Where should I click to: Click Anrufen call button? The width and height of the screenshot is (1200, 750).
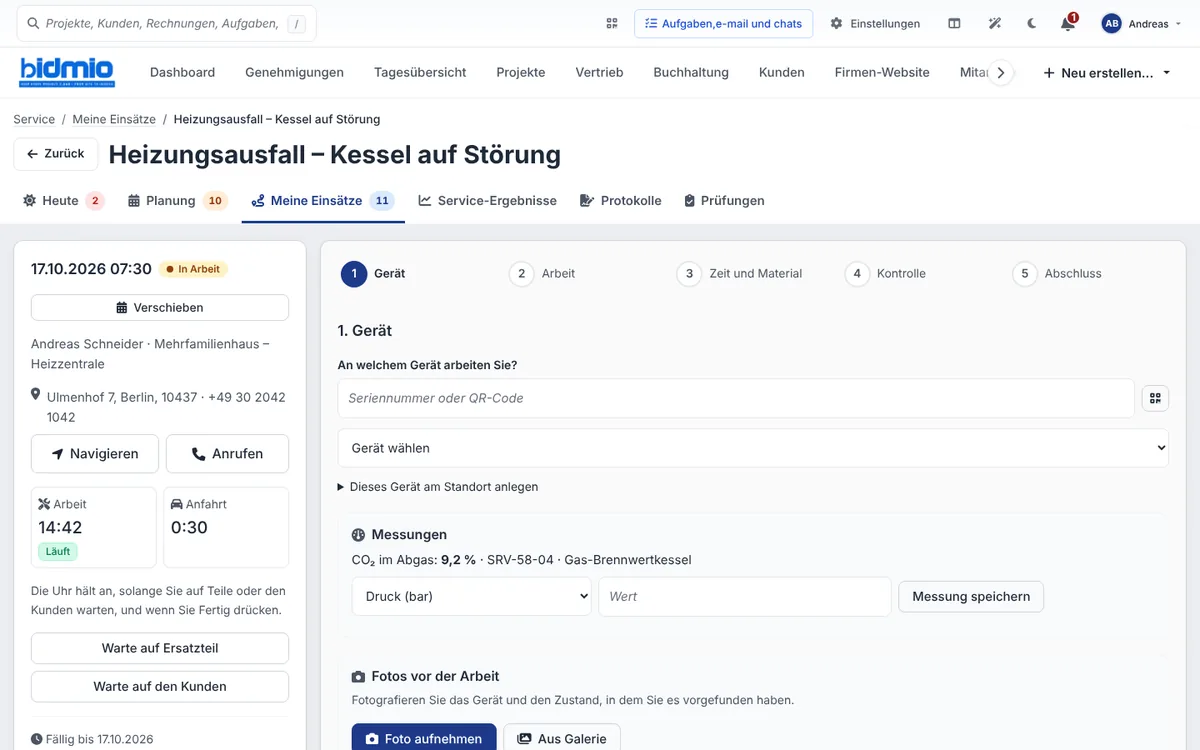click(x=227, y=453)
